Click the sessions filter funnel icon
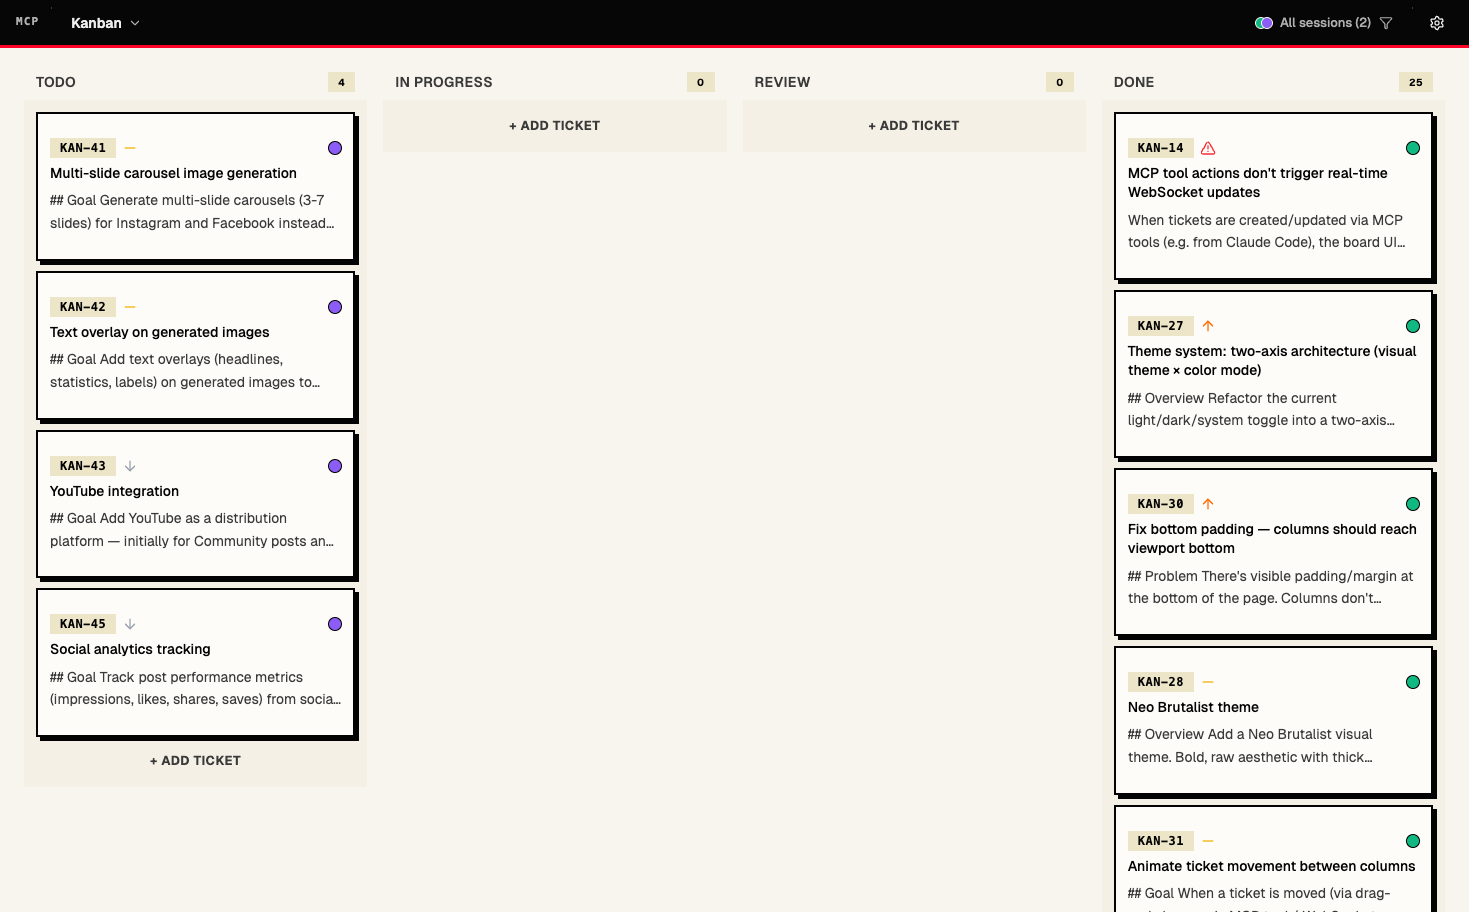Screen dimensions: 1469x912 click(1386, 23)
